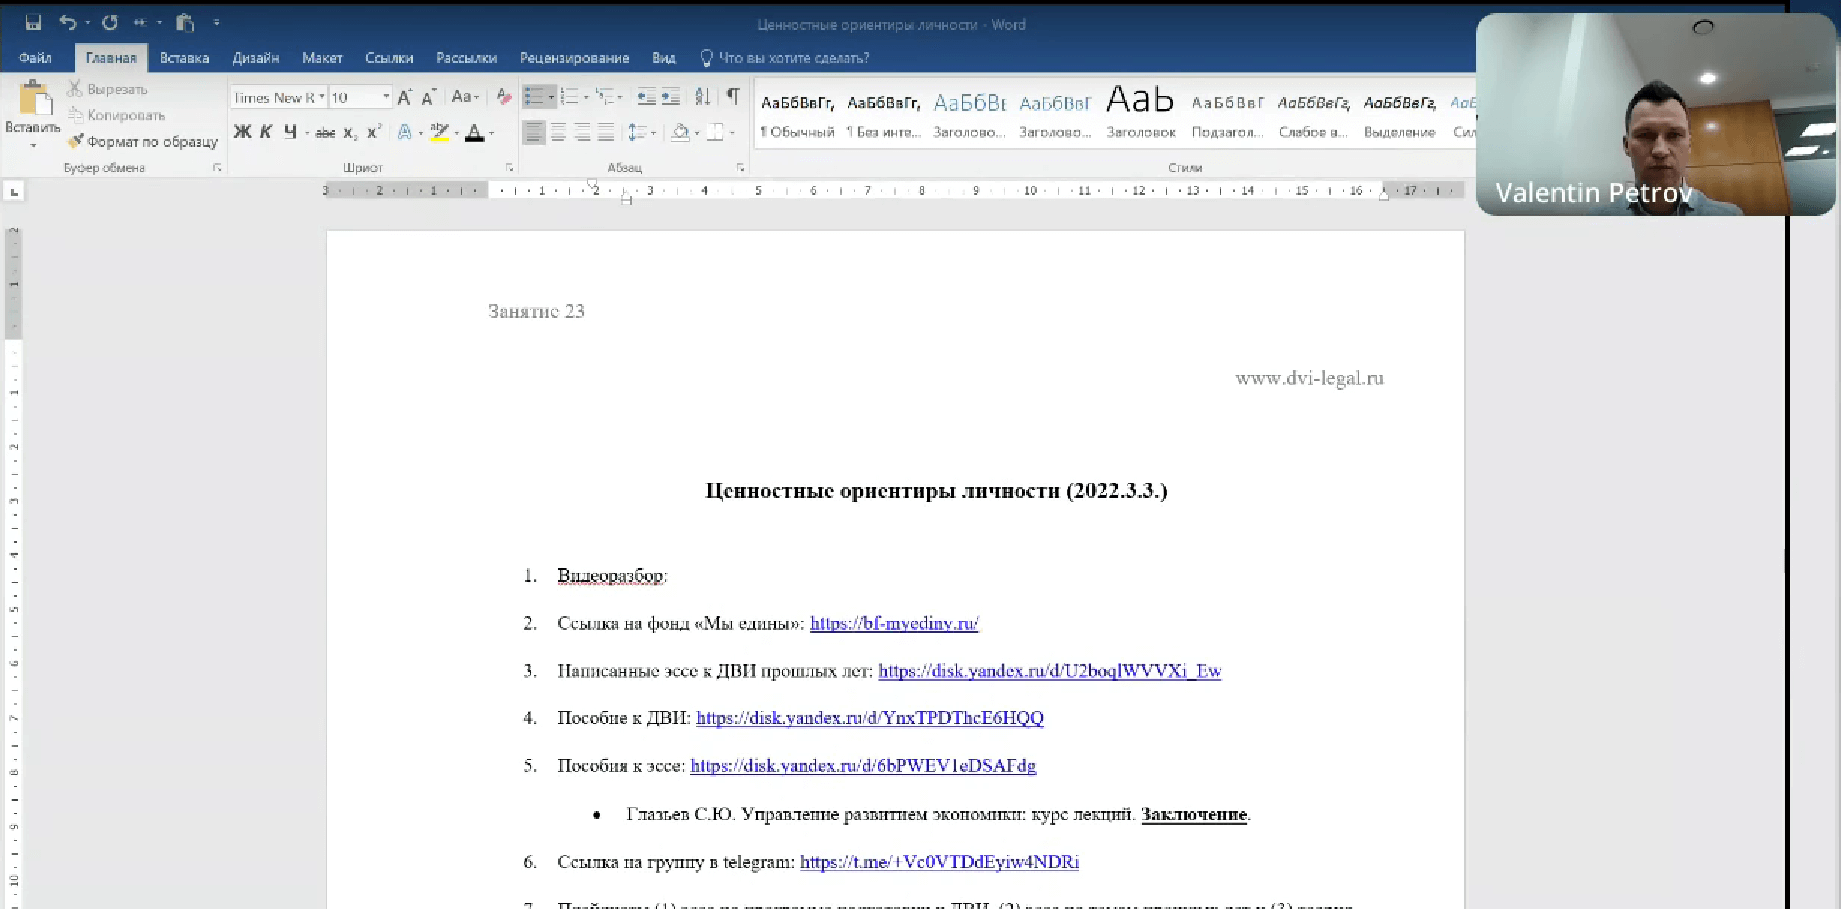Switch to the Вставка ribbon tab
1841x909 pixels.
coord(183,57)
